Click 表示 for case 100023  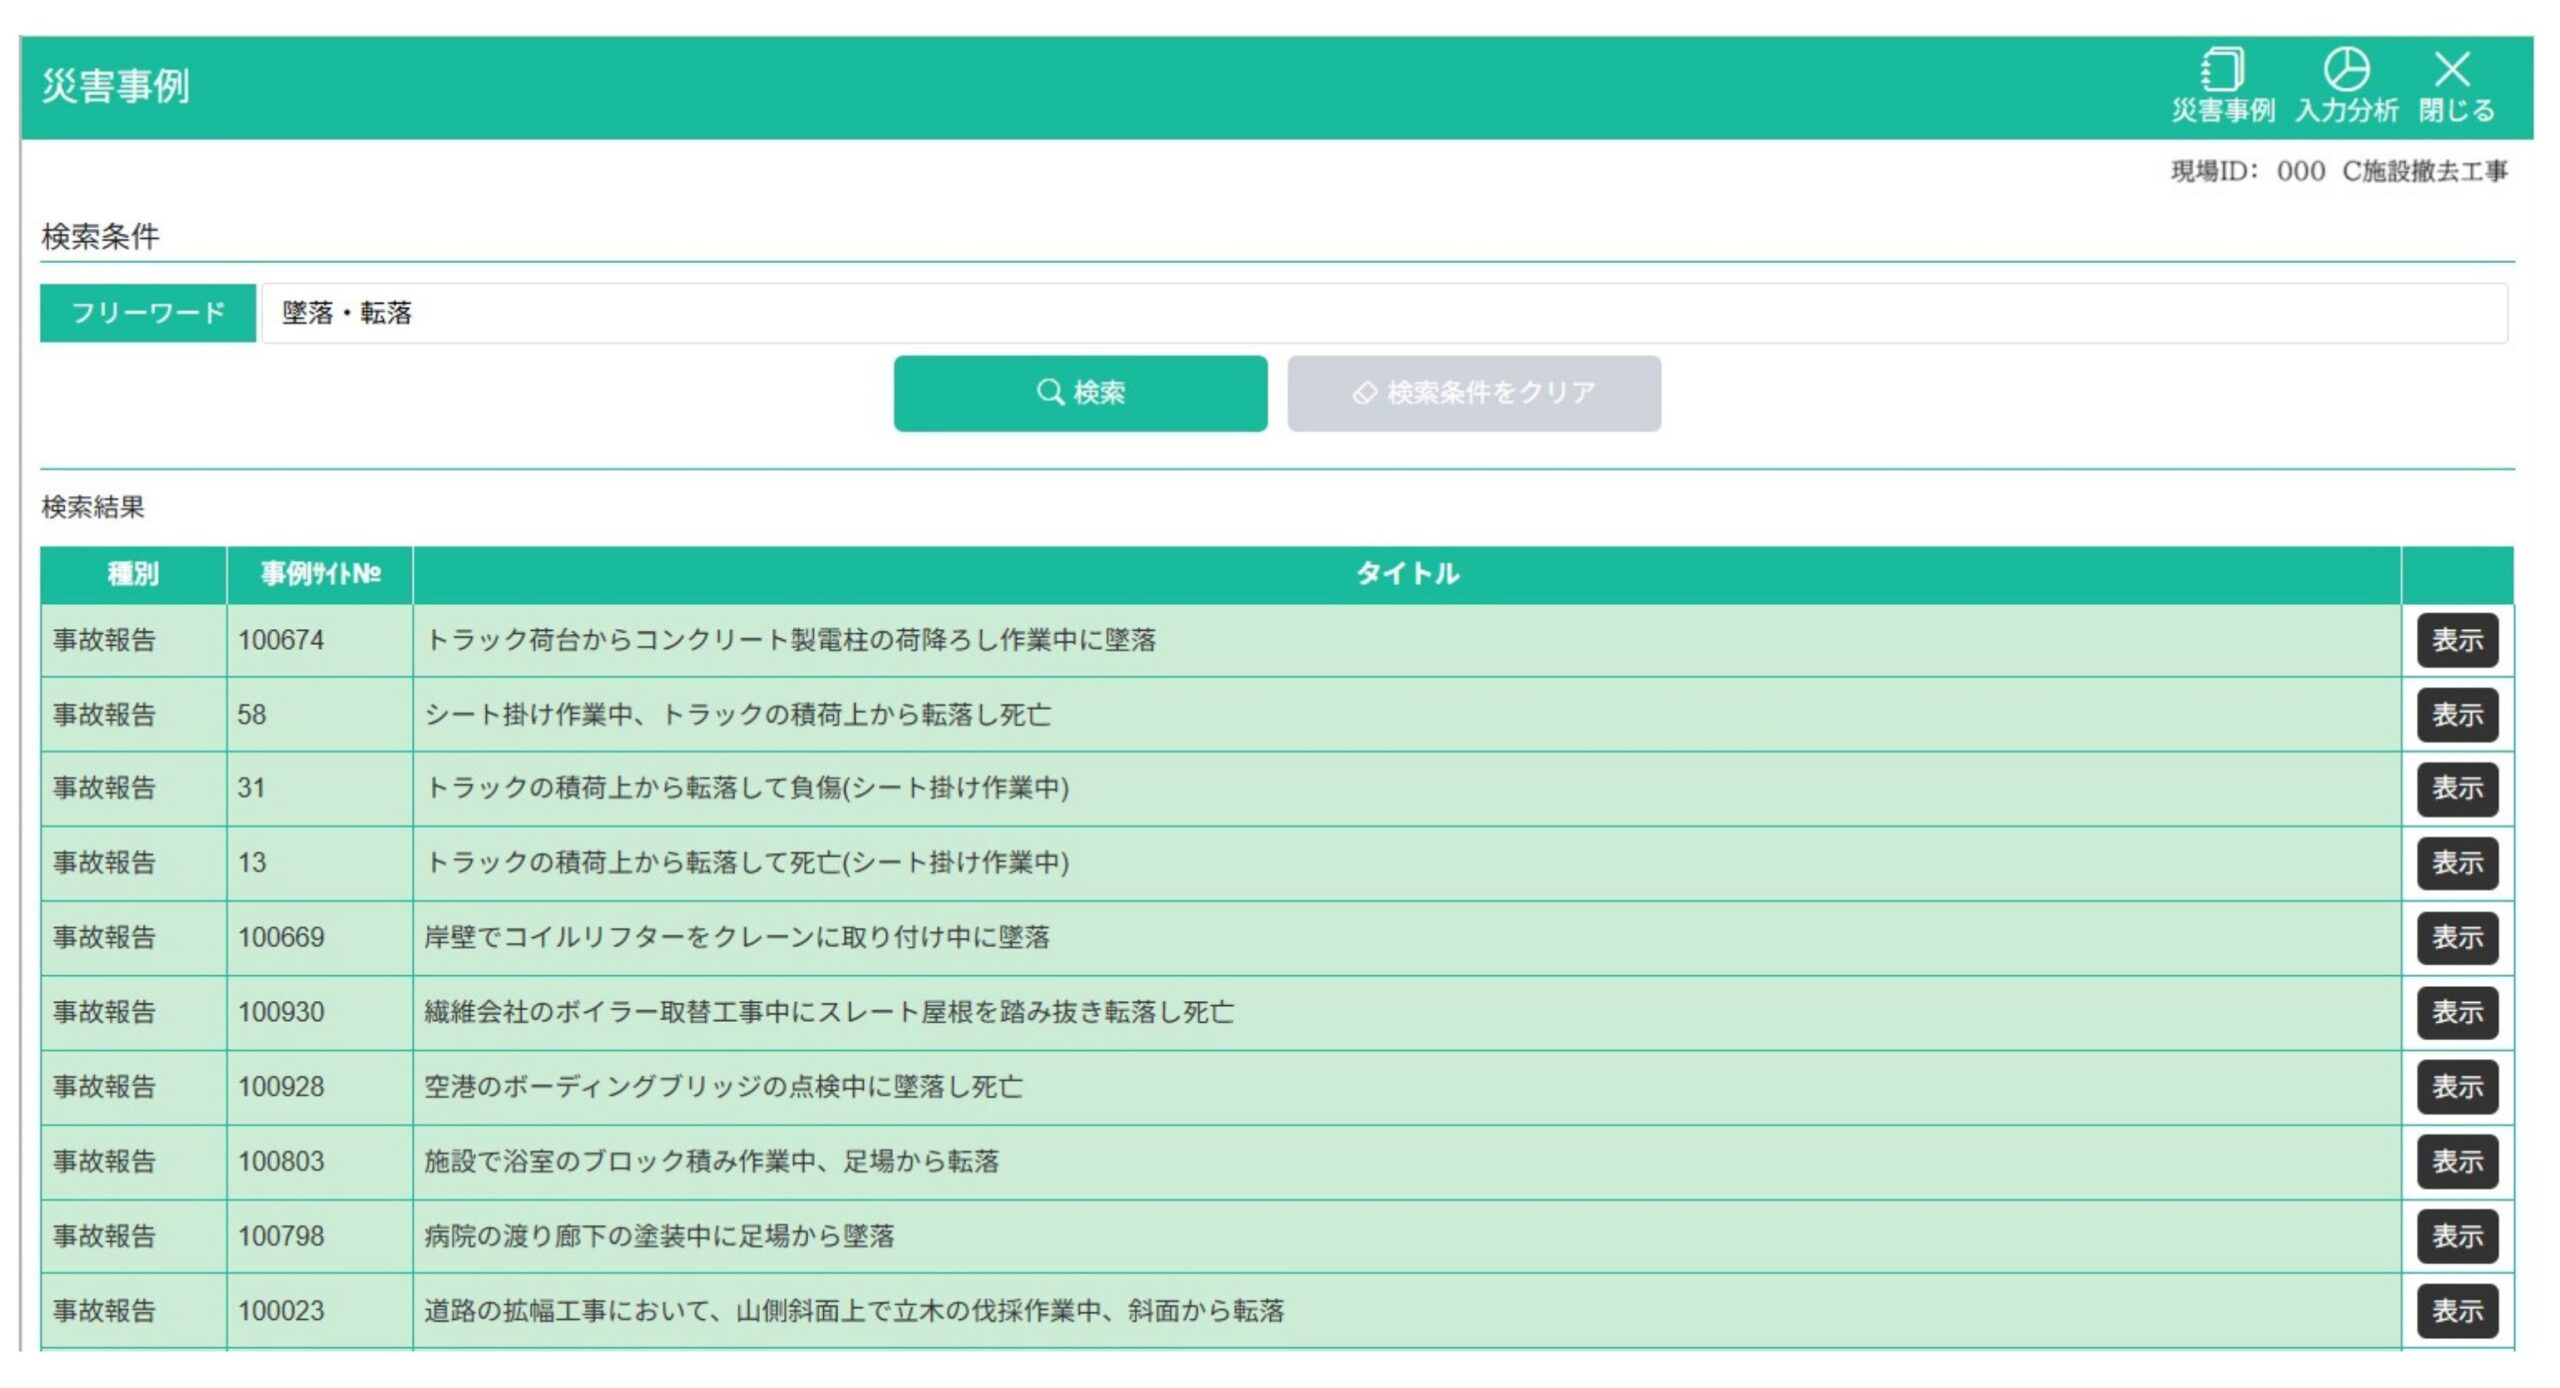tap(2457, 1311)
